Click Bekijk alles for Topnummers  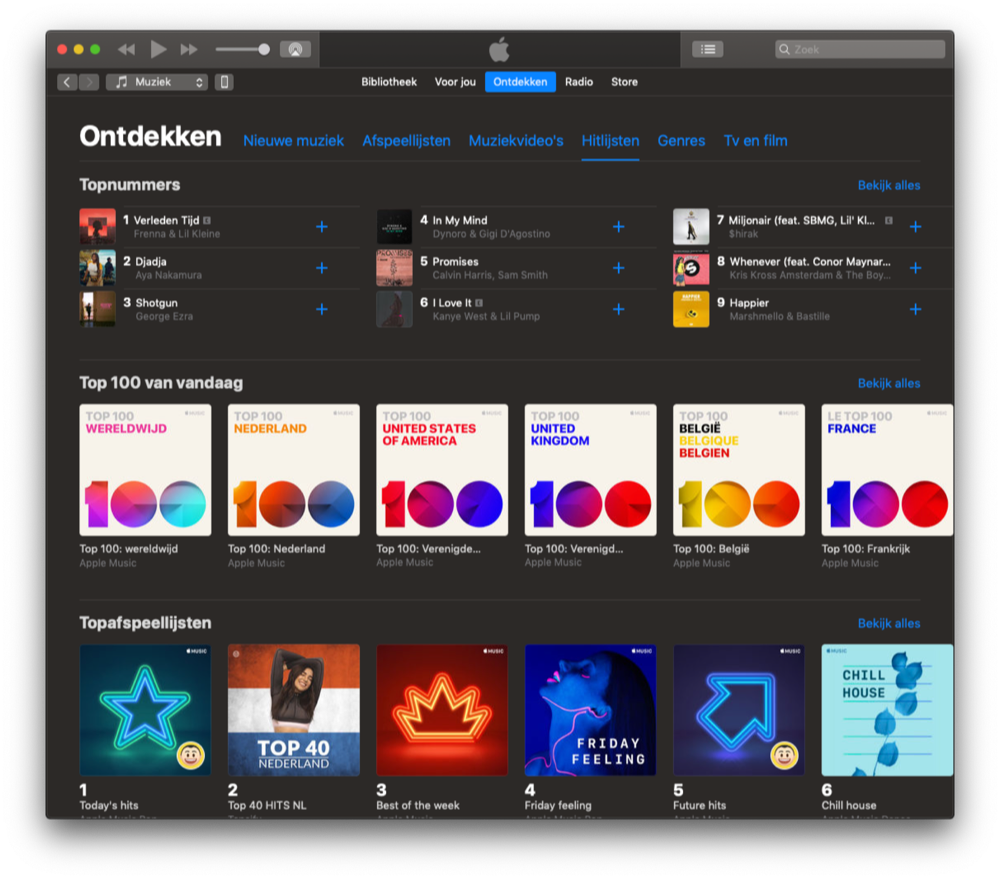coord(888,186)
